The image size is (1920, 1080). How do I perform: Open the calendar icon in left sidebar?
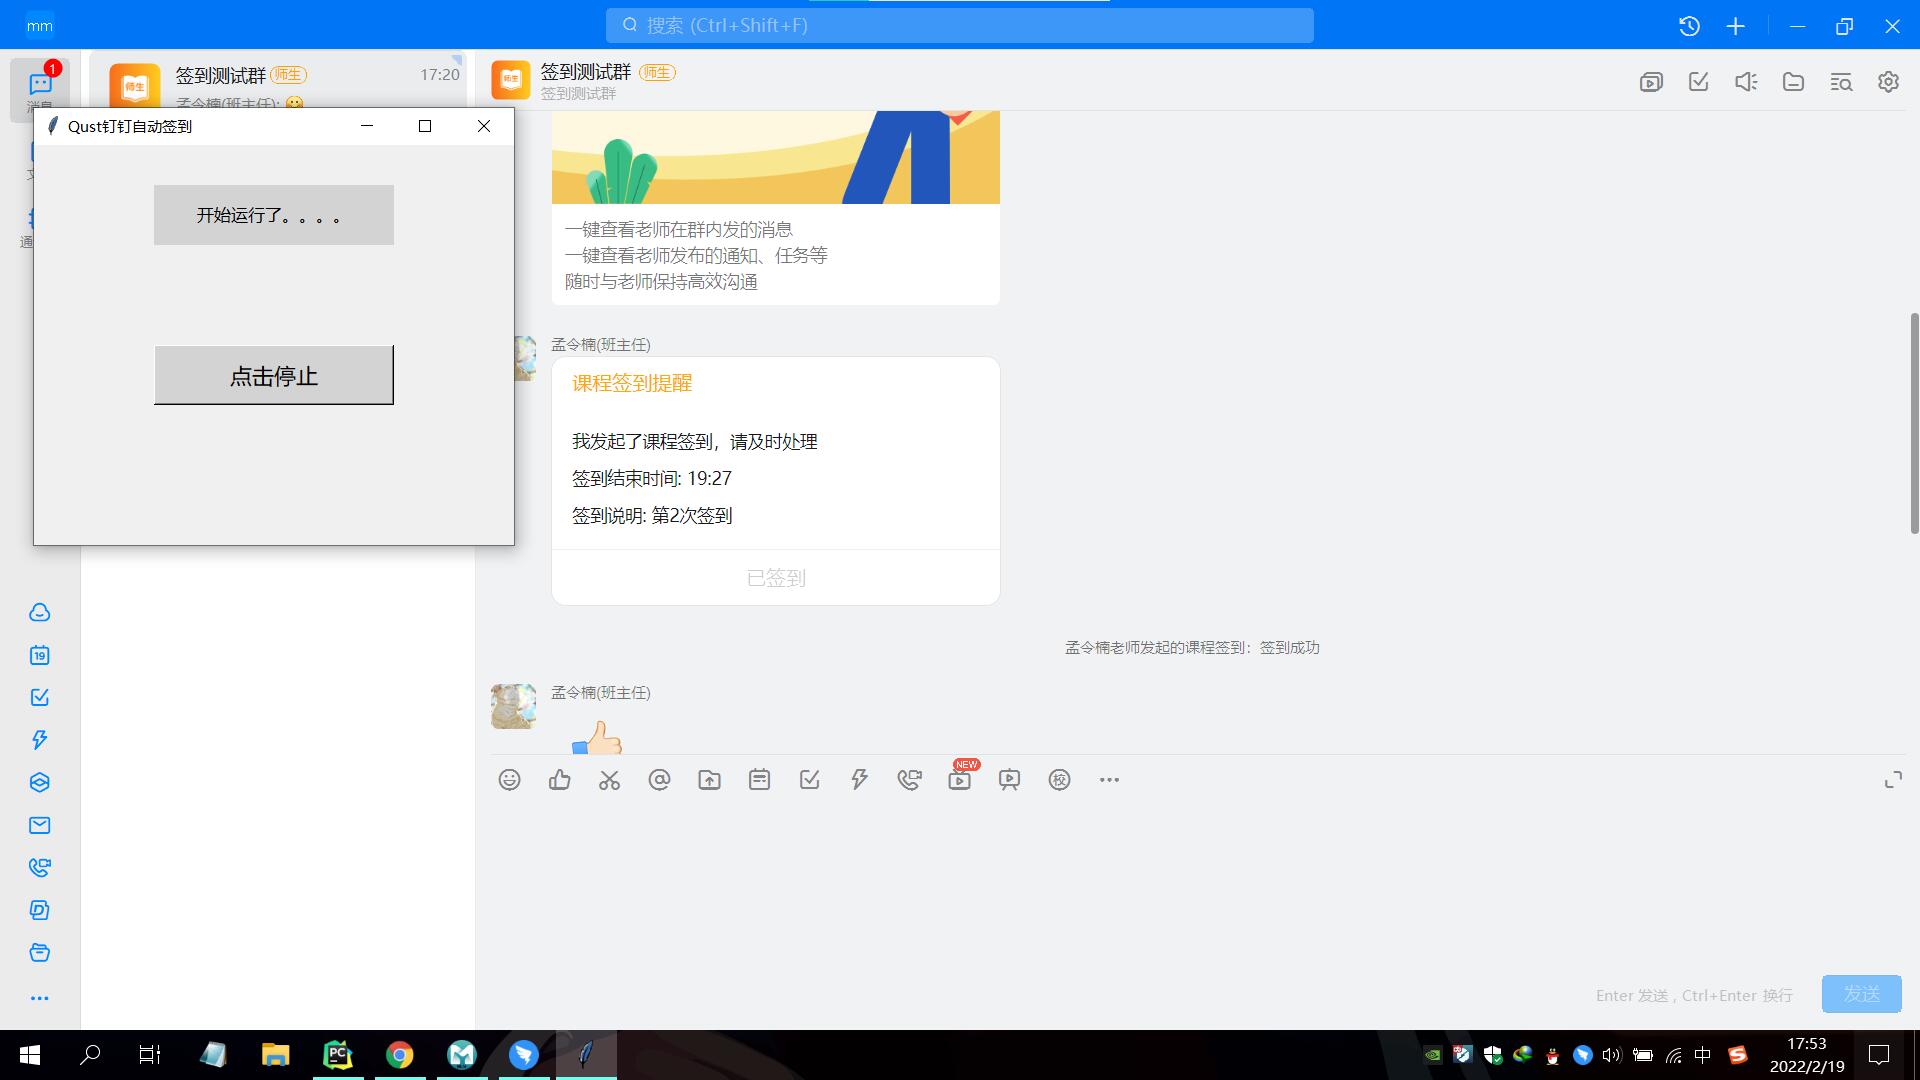40,655
